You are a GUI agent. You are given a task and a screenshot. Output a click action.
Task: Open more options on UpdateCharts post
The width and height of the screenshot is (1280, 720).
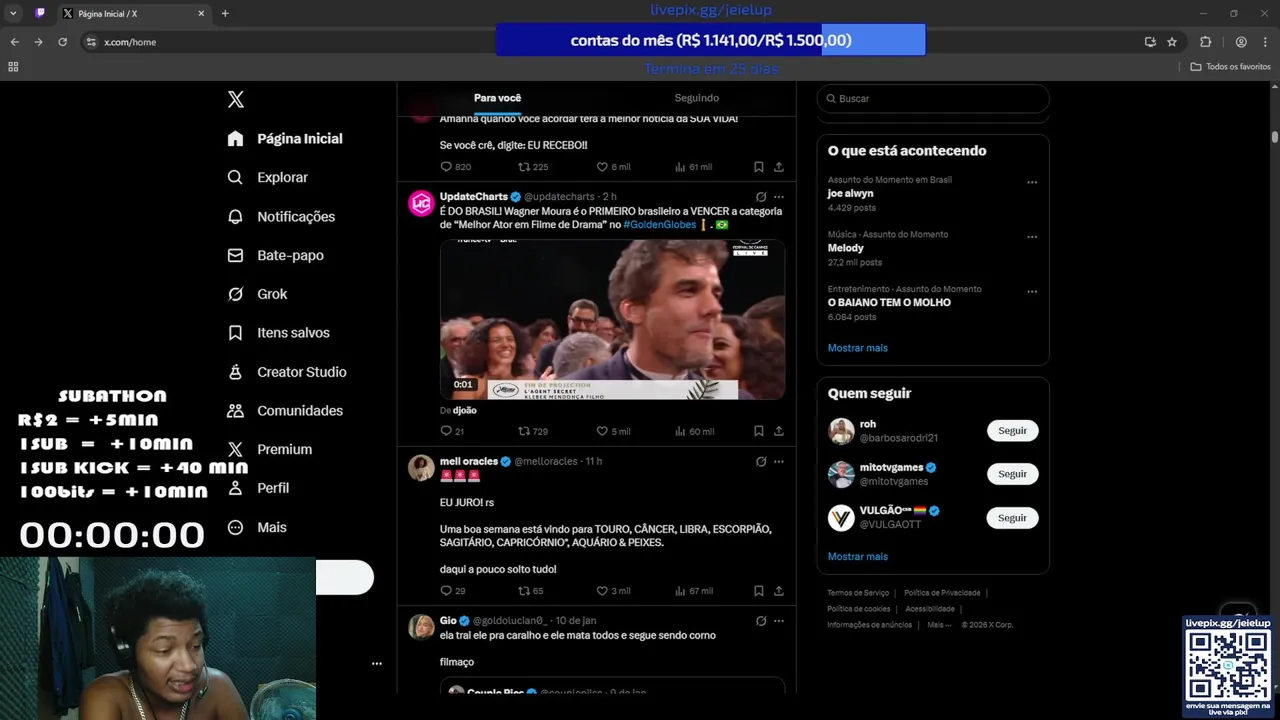pos(779,197)
